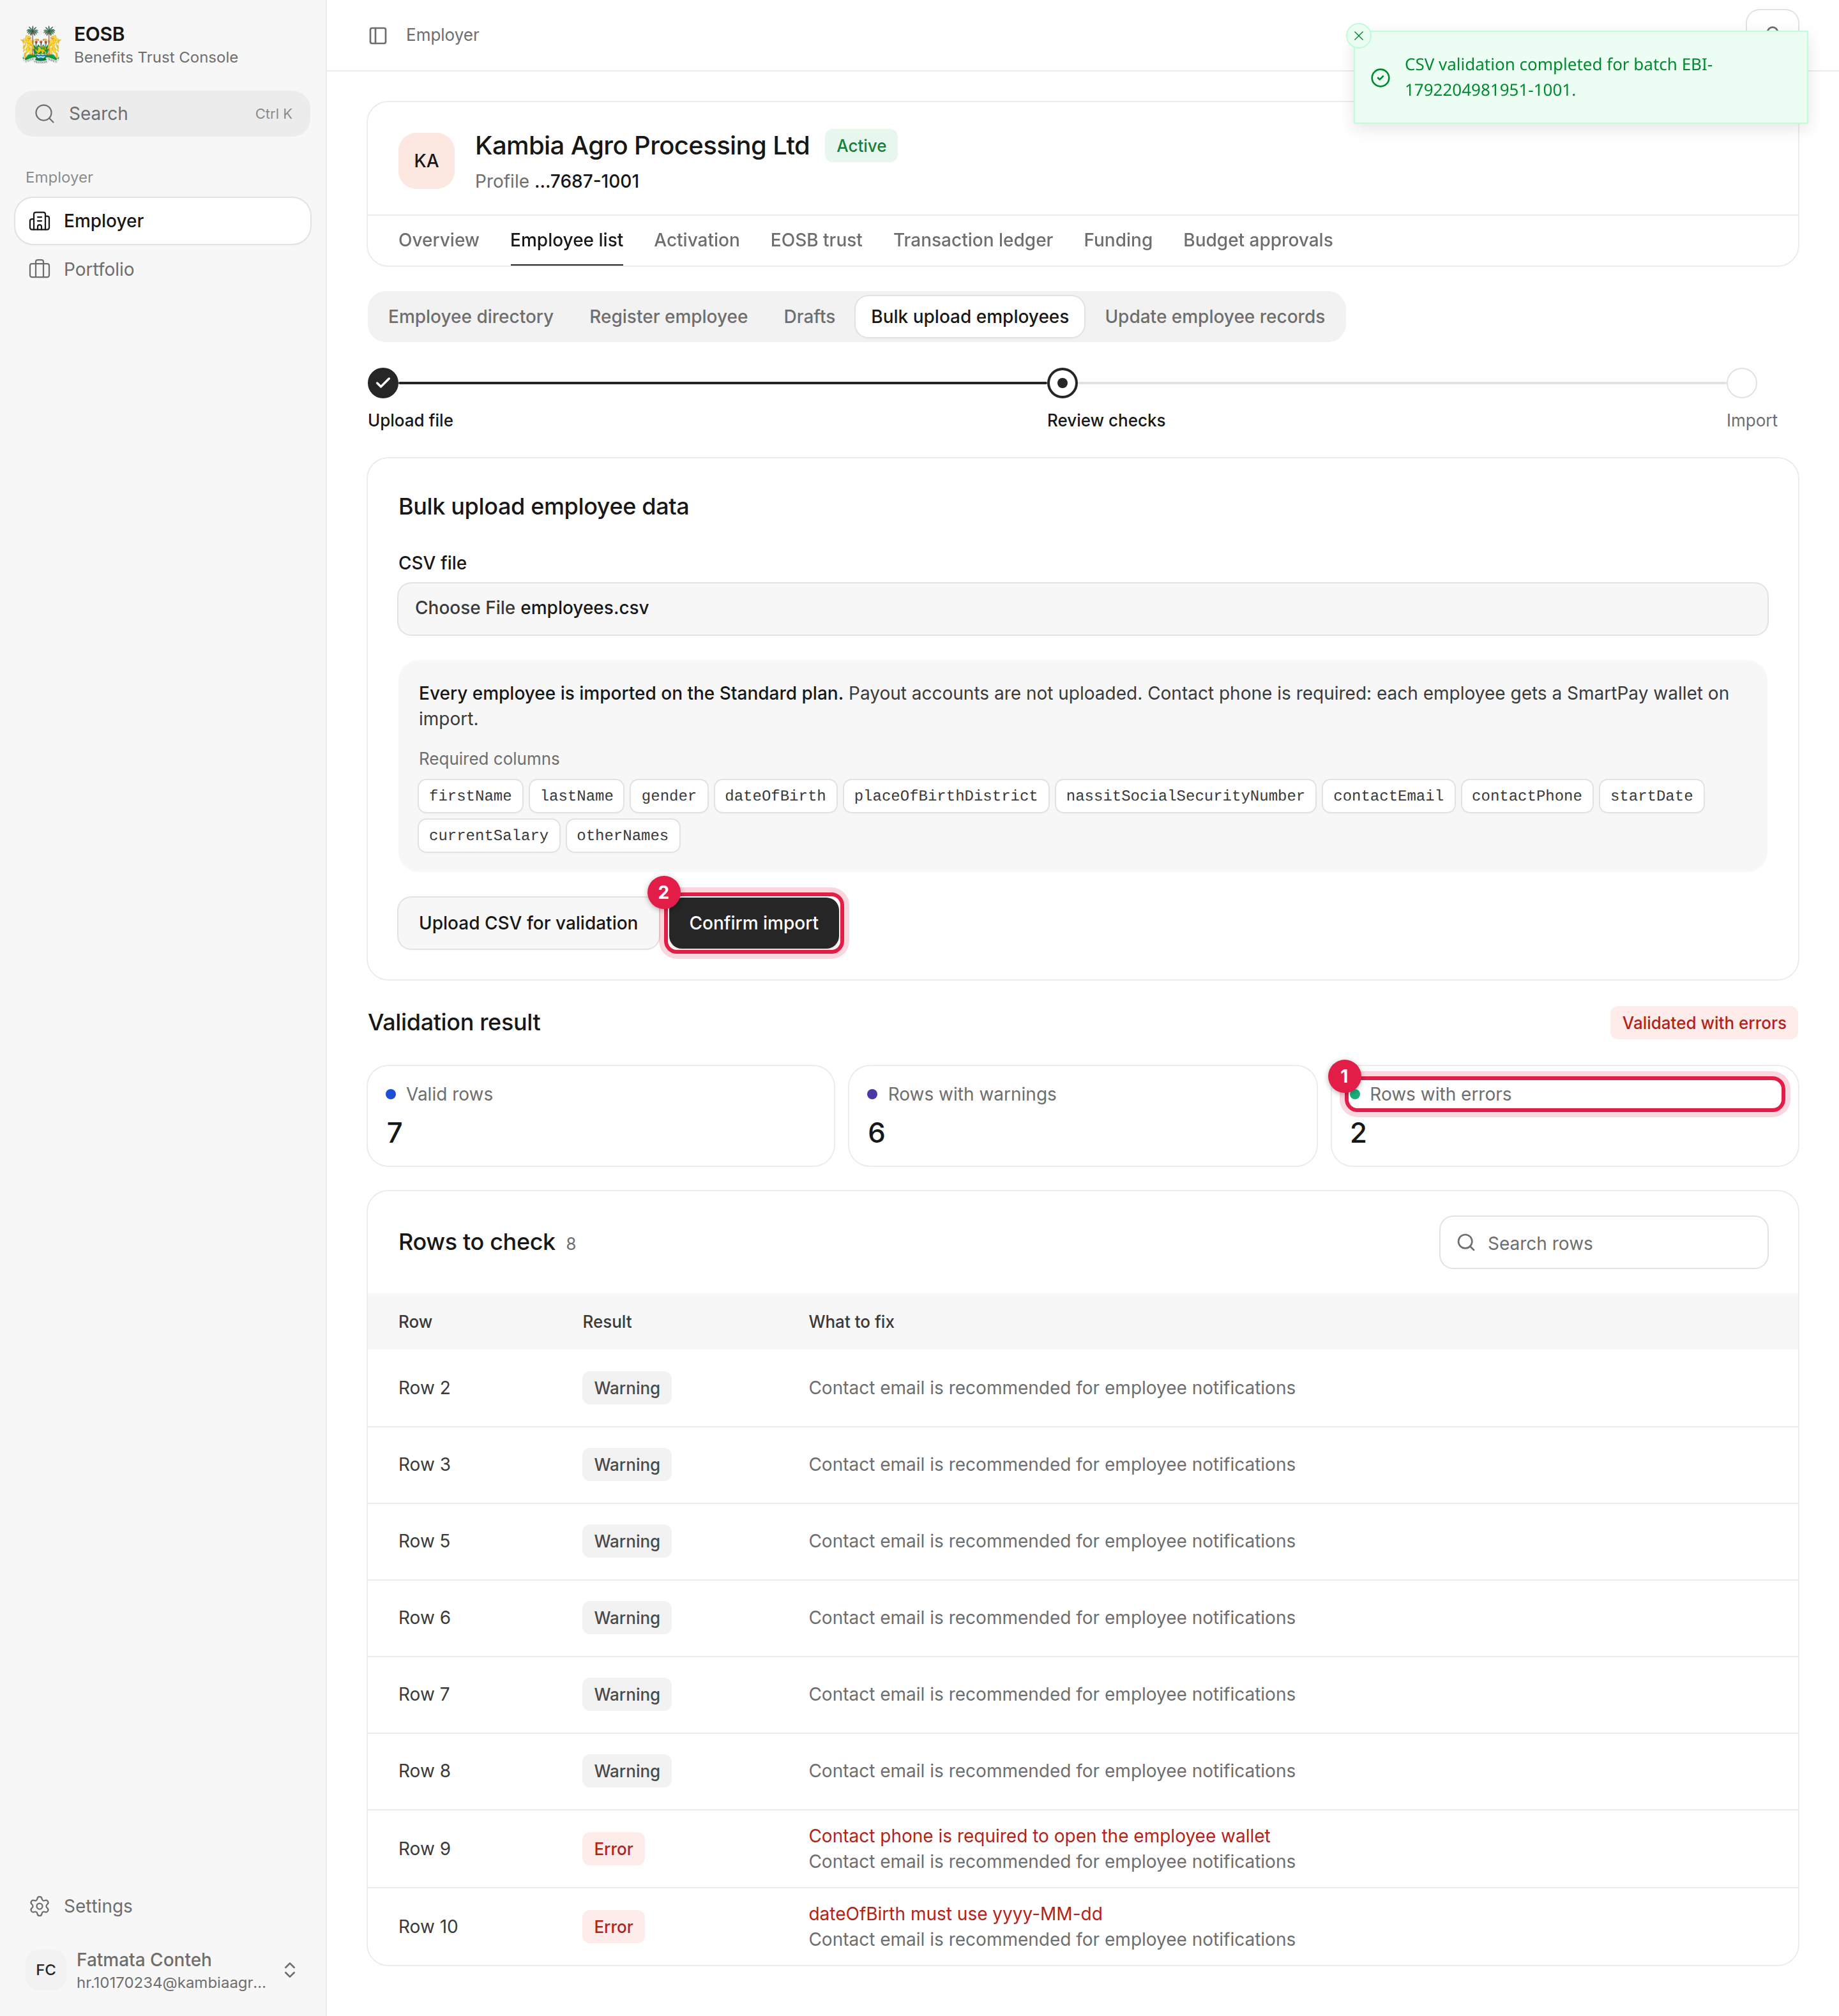The width and height of the screenshot is (1839, 2016).
Task: Focus the sidebar Search box
Action: (162, 114)
